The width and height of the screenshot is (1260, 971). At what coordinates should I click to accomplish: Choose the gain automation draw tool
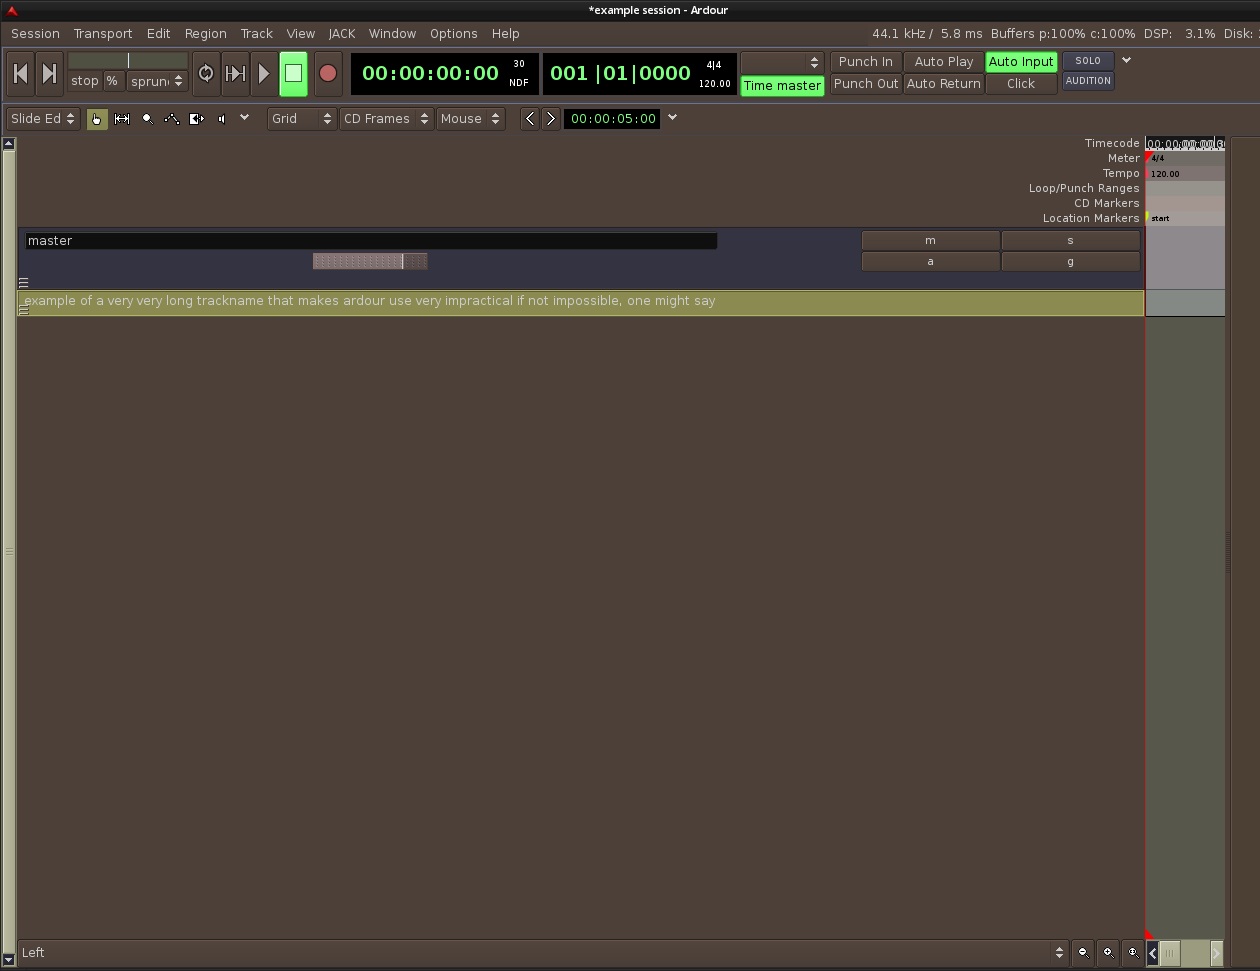click(x=172, y=119)
